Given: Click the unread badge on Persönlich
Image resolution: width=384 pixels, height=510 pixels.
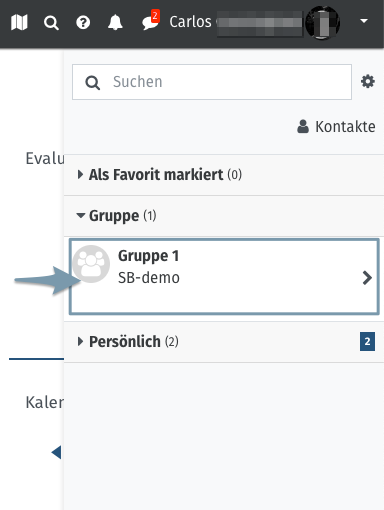Looking at the screenshot, I should click(x=367, y=341).
